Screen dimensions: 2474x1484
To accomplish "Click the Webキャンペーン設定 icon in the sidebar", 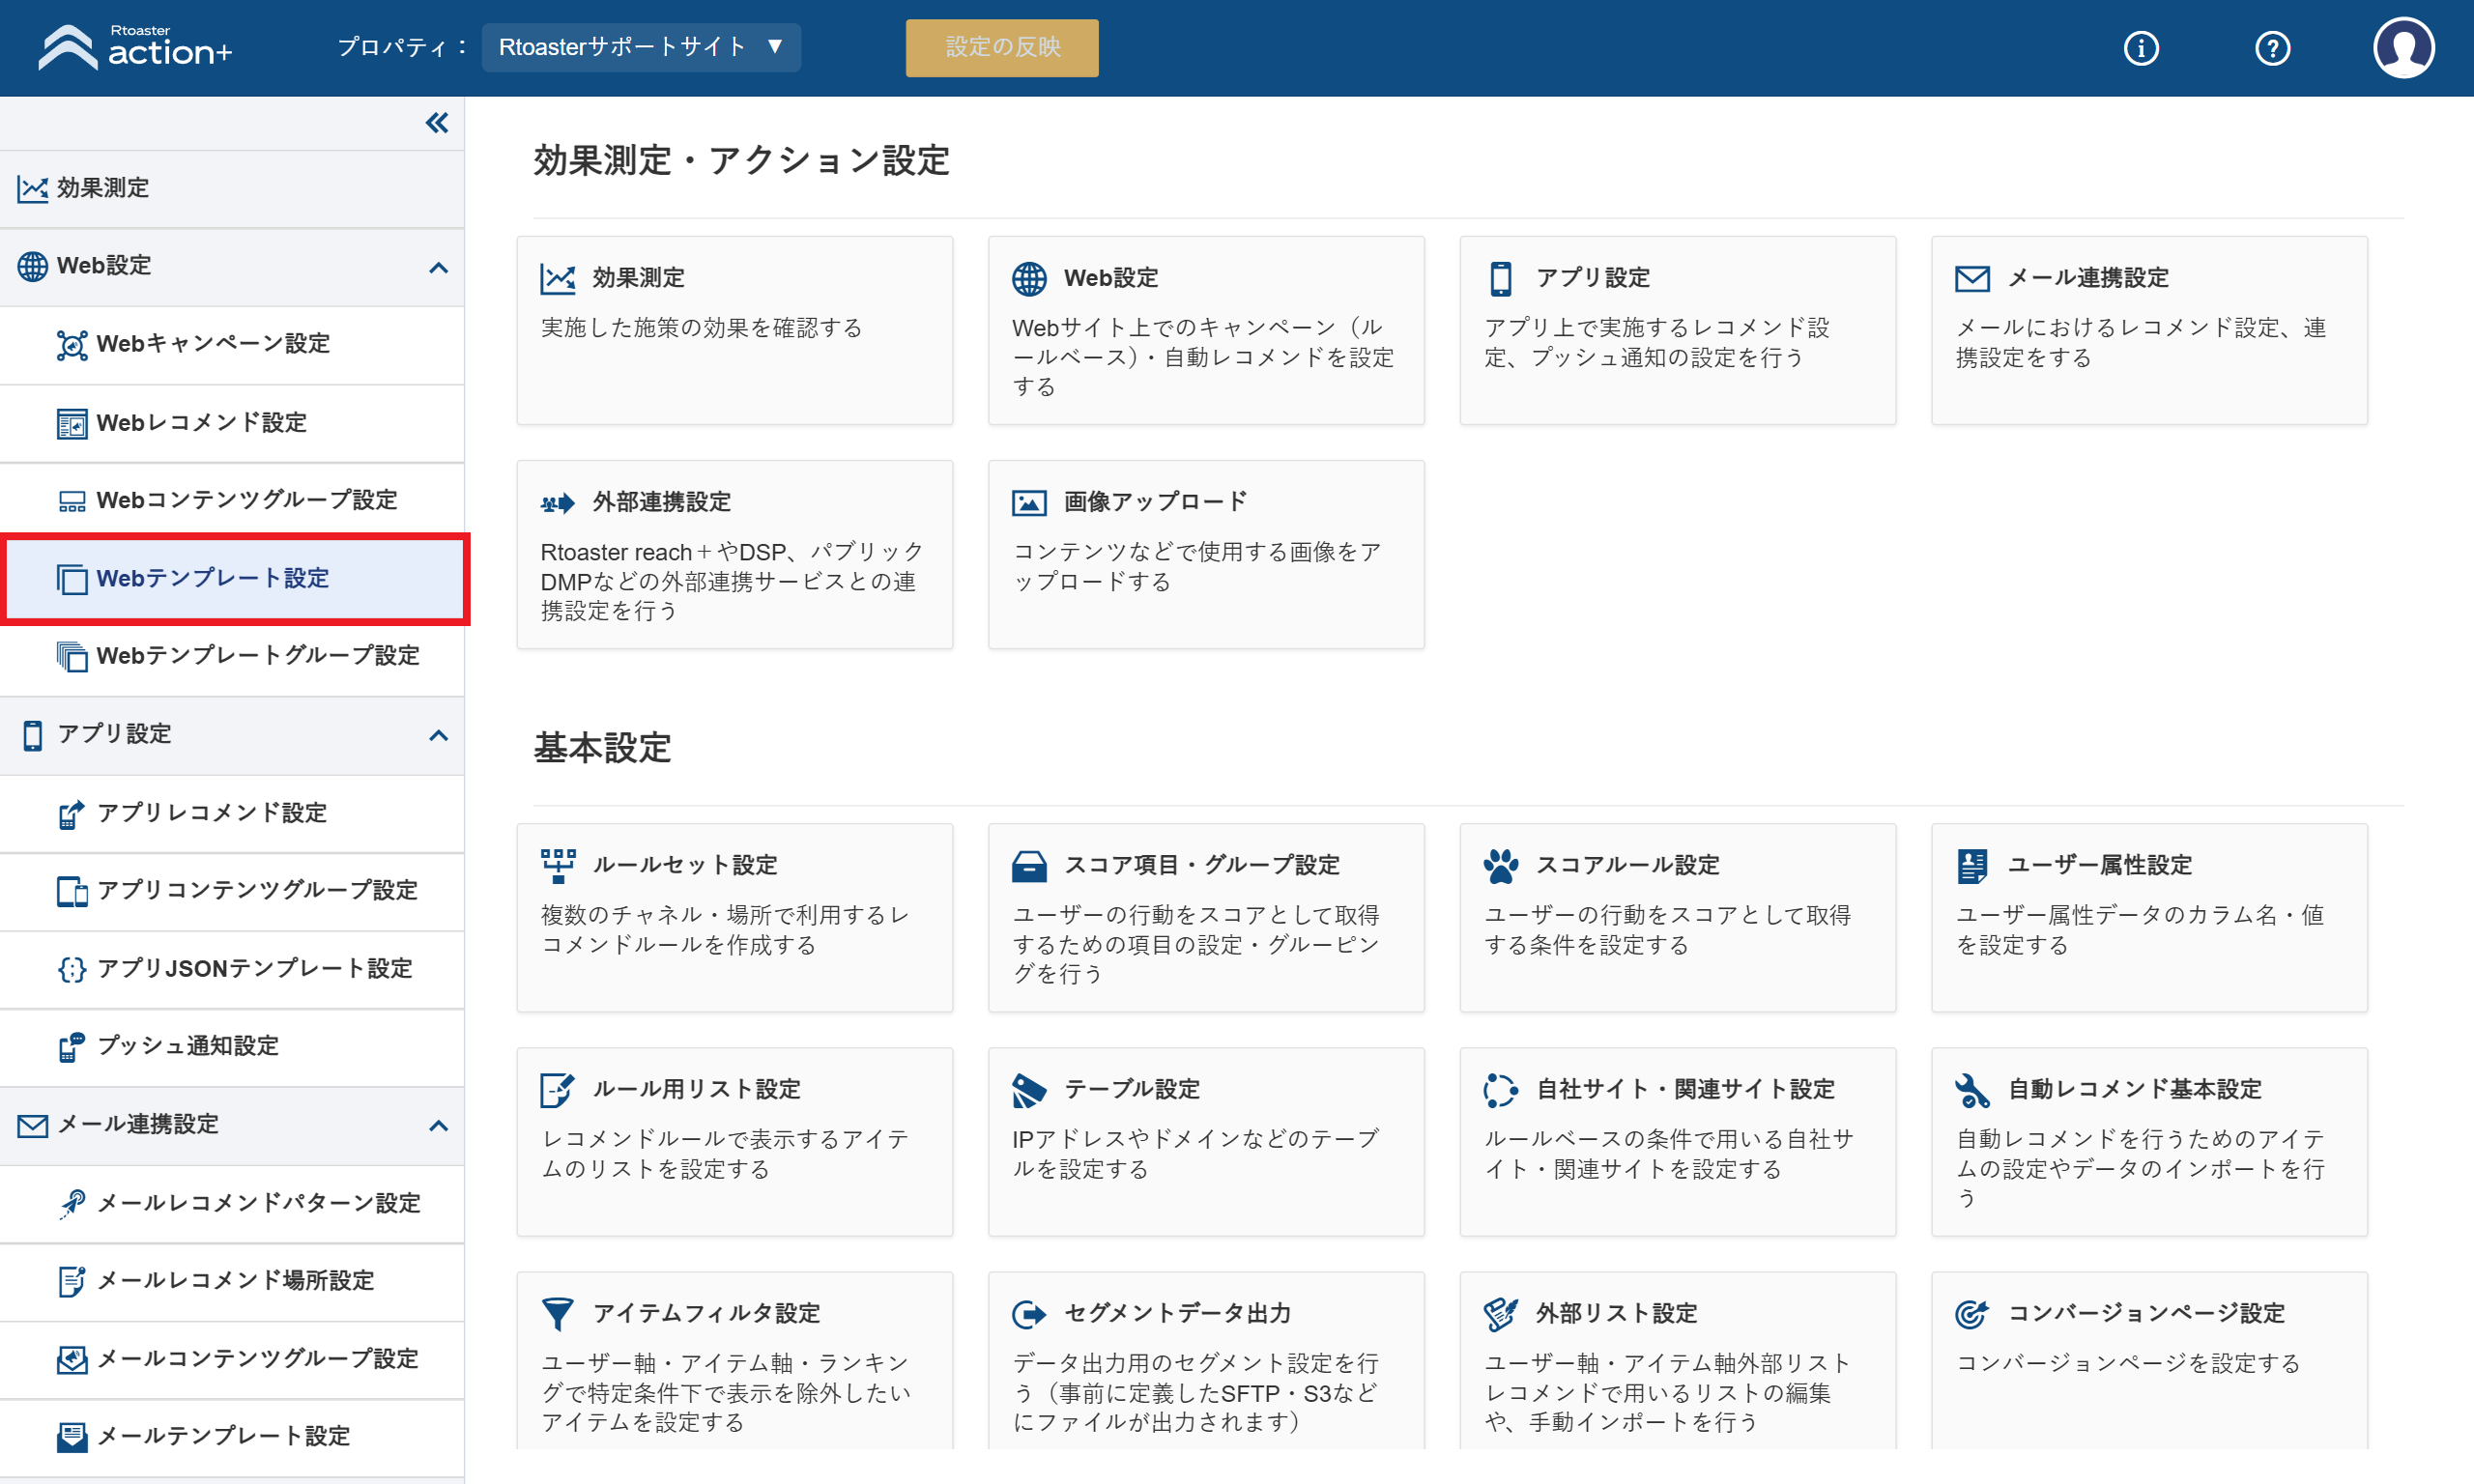I will tap(72, 345).
